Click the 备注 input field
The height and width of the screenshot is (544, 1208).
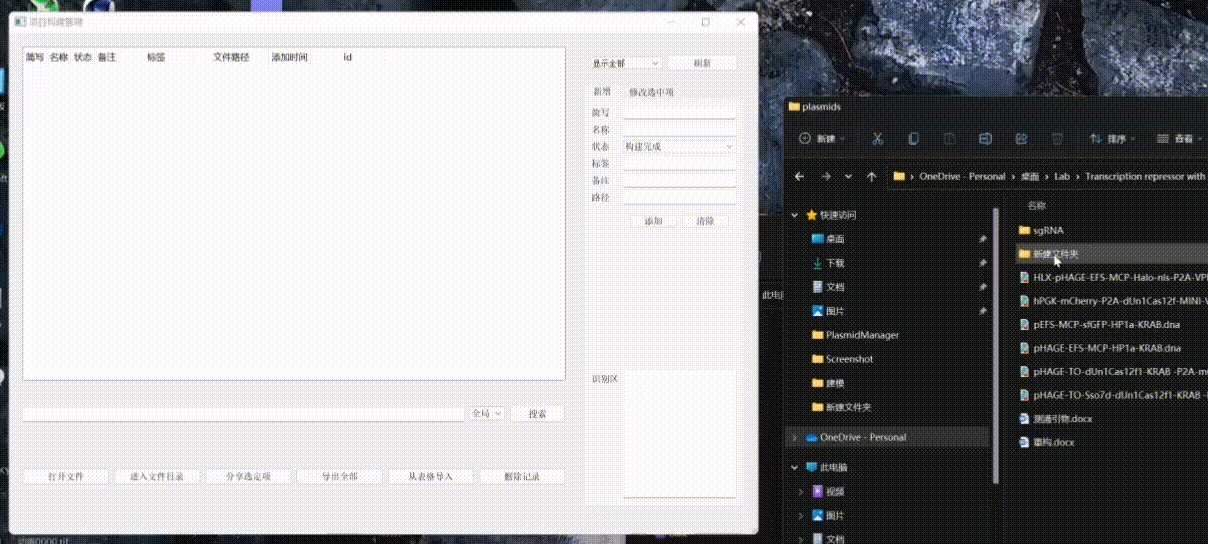coord(679,180)
